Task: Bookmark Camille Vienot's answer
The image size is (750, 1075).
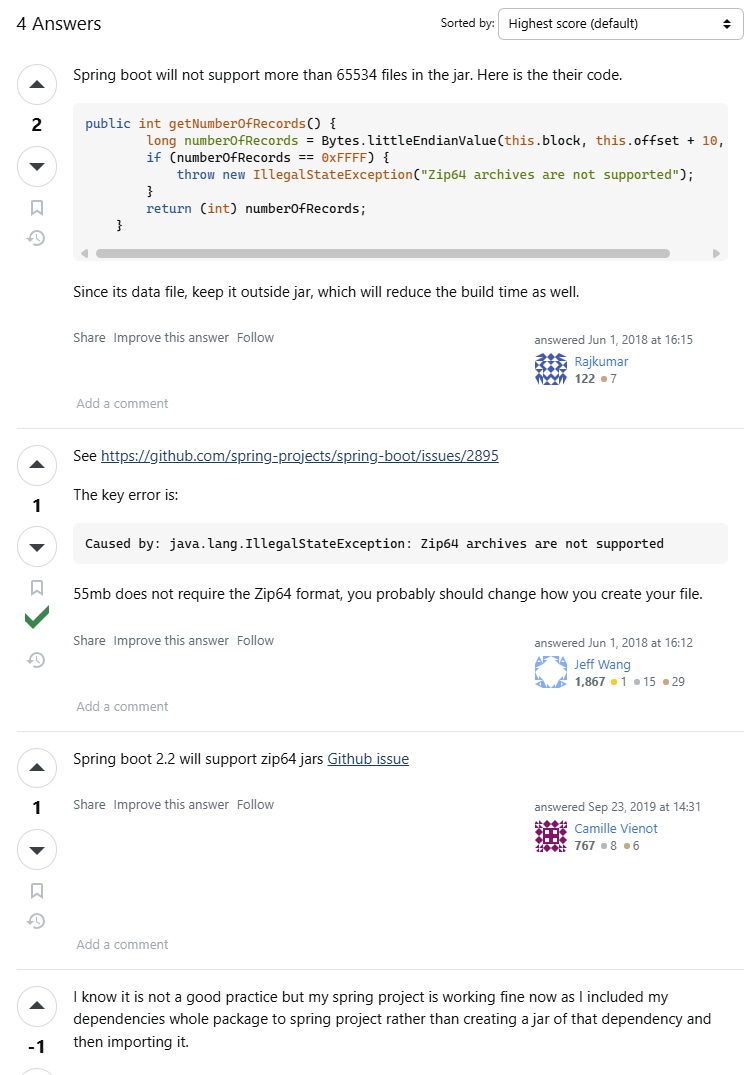Action: [37, 889]
